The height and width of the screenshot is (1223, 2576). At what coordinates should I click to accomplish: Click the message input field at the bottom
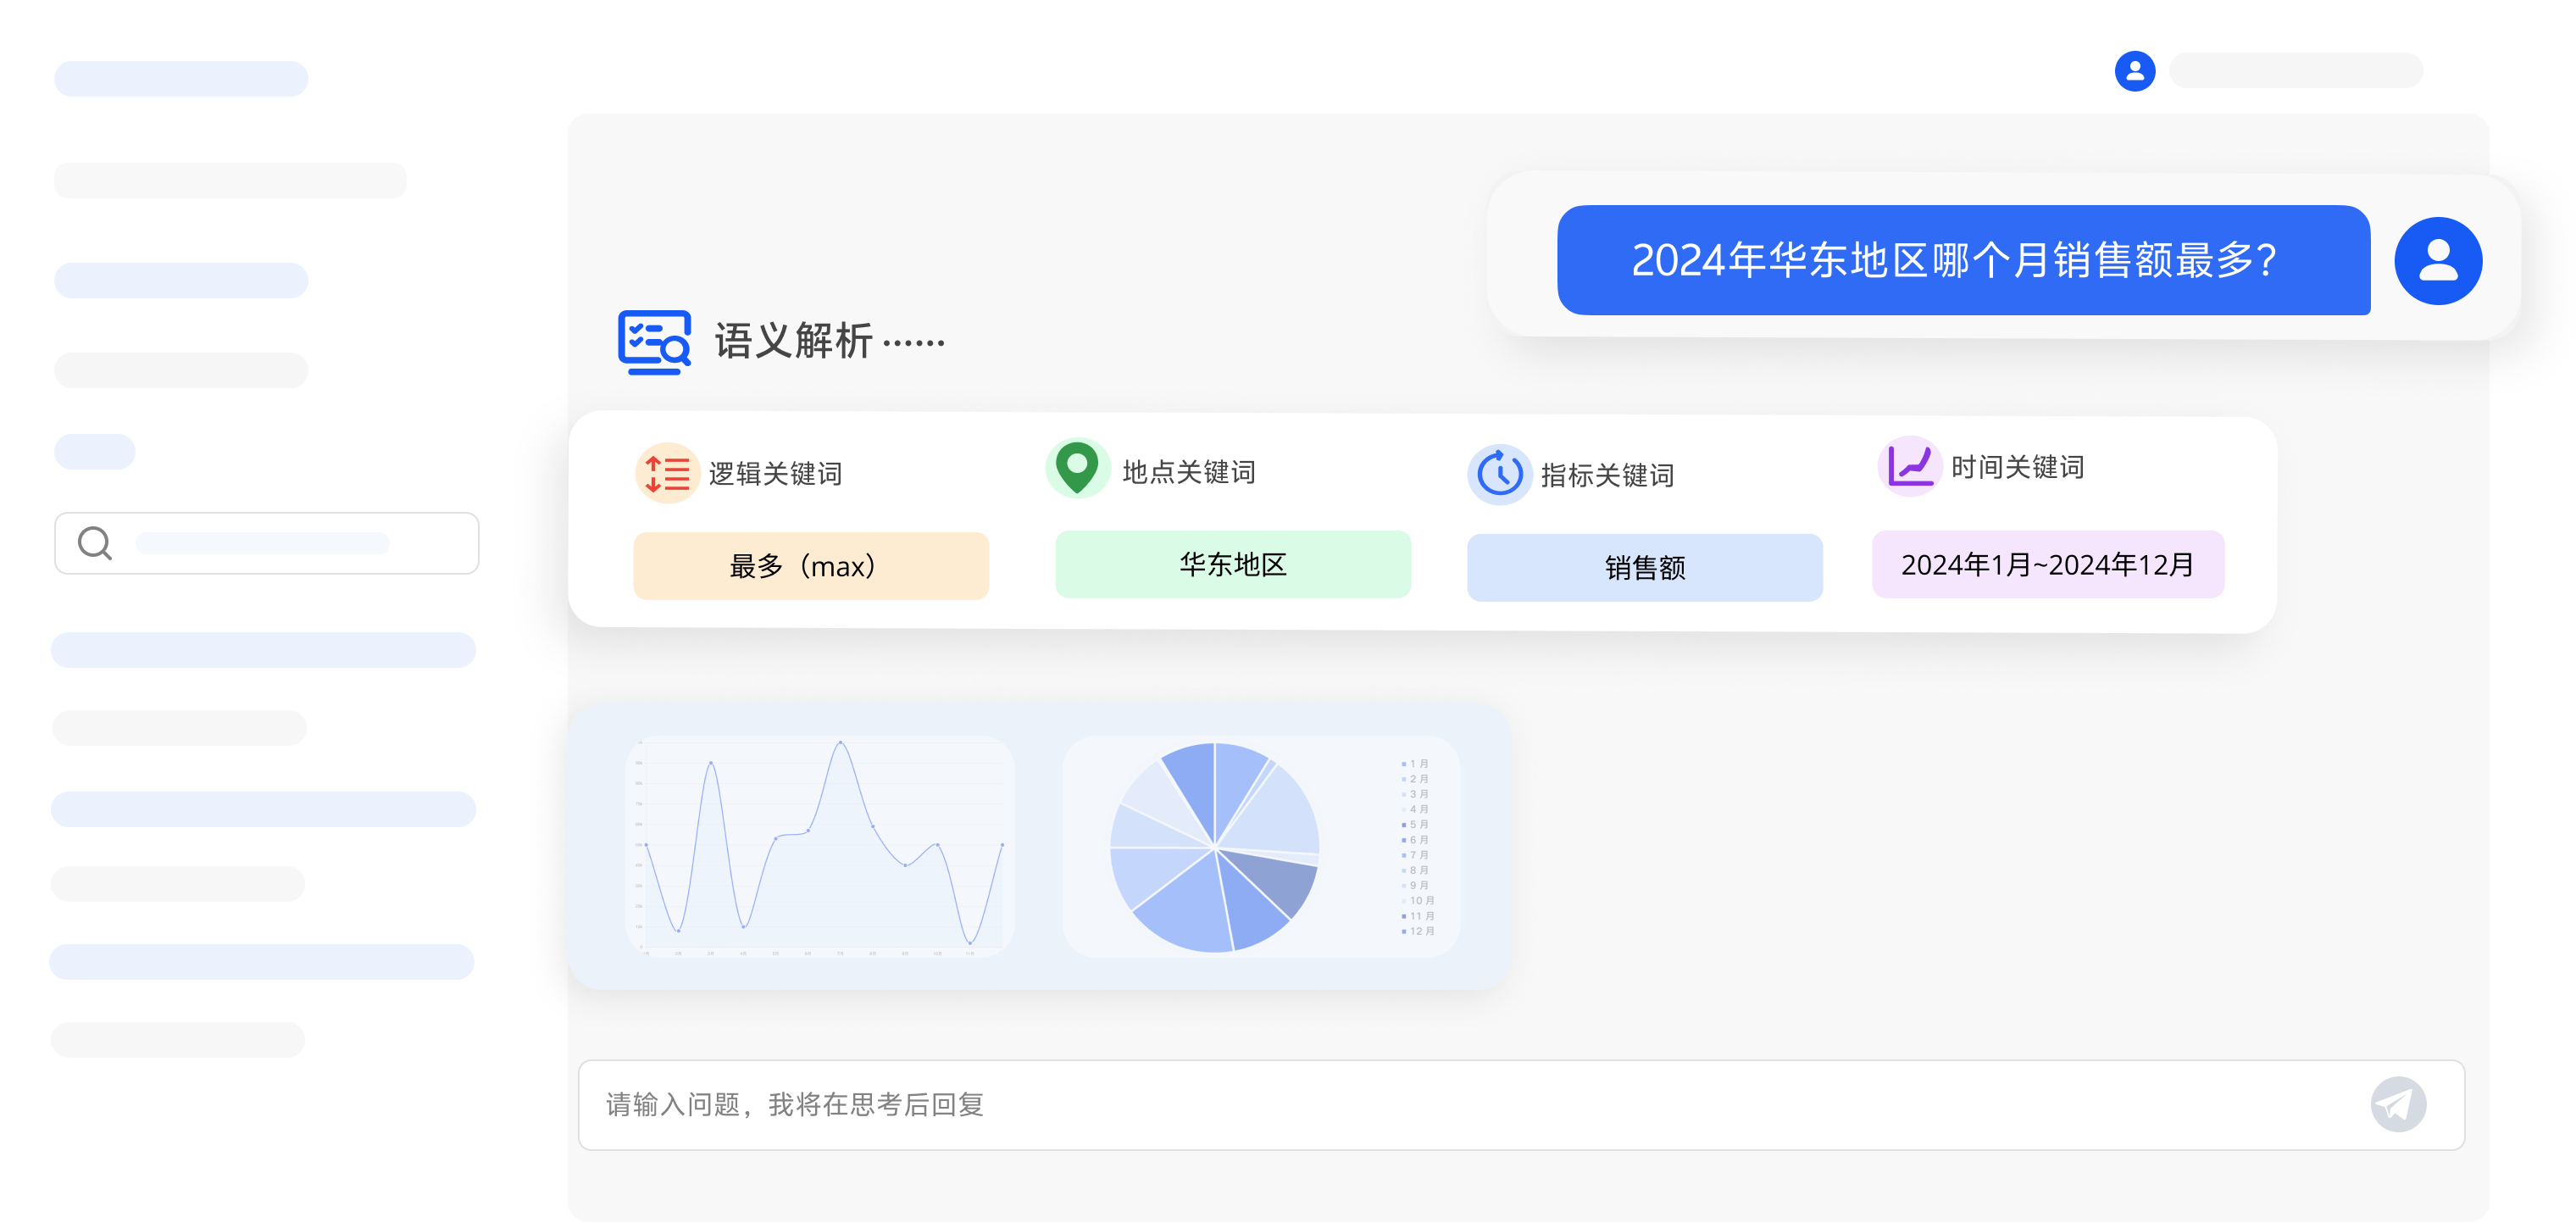tap(1200, 1104)
